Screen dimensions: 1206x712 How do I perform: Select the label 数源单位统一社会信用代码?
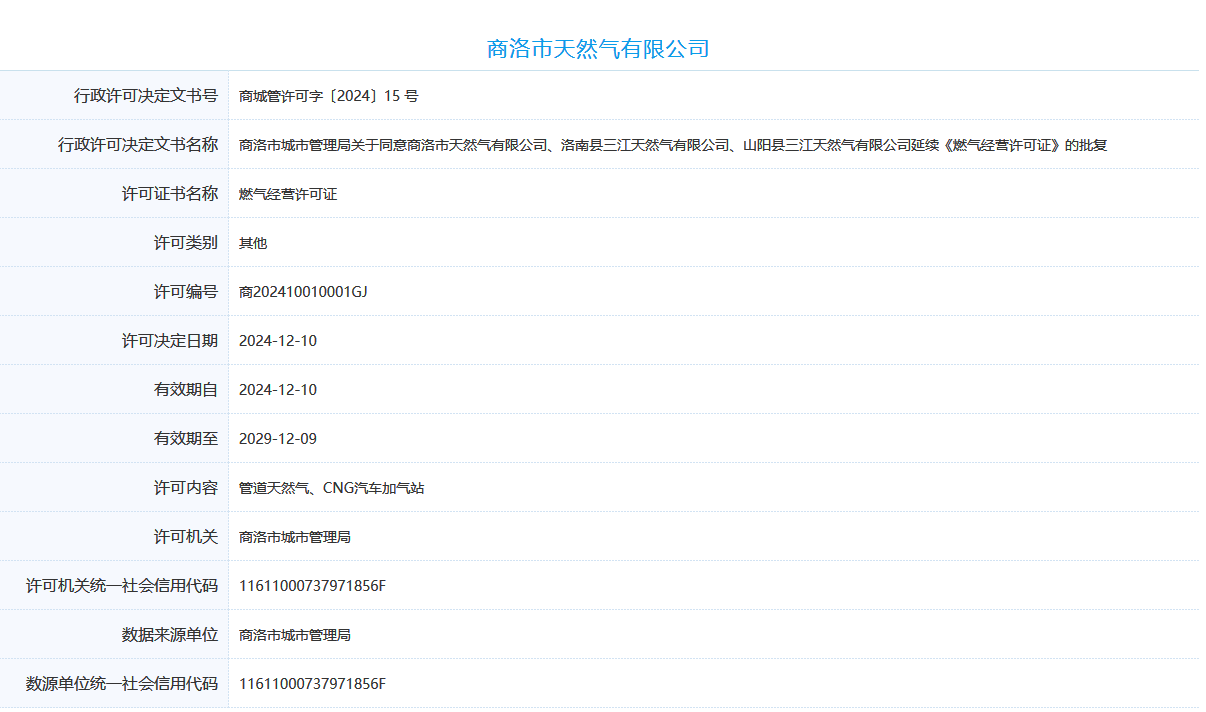pos(122,684)
